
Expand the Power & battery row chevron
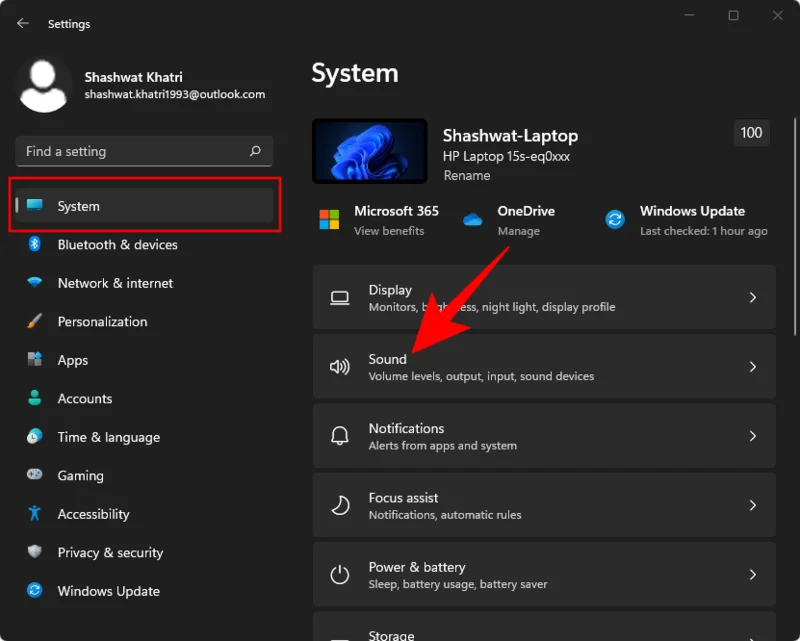753,574
